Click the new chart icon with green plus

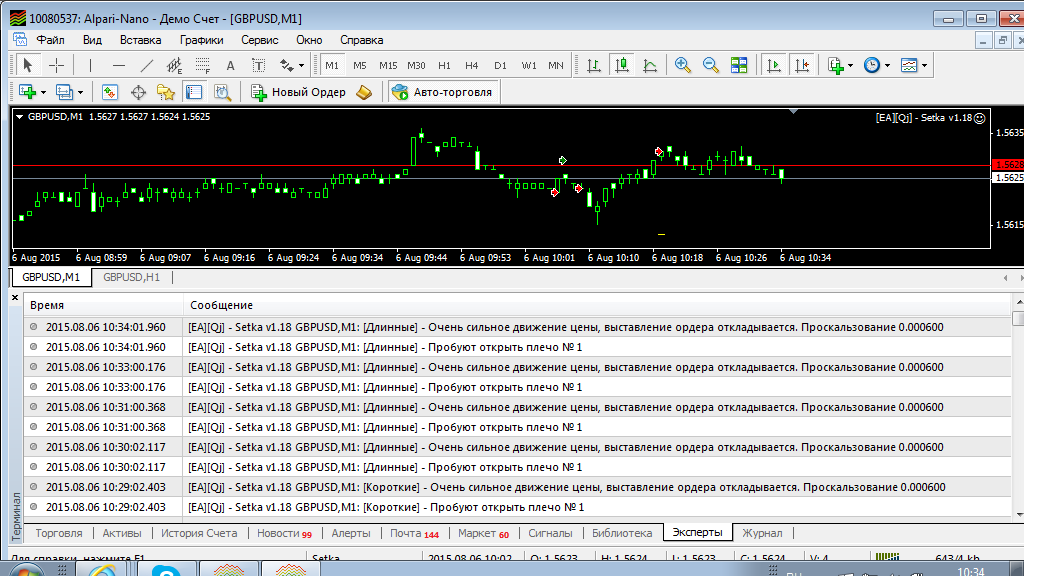click(x=27, y=92)
